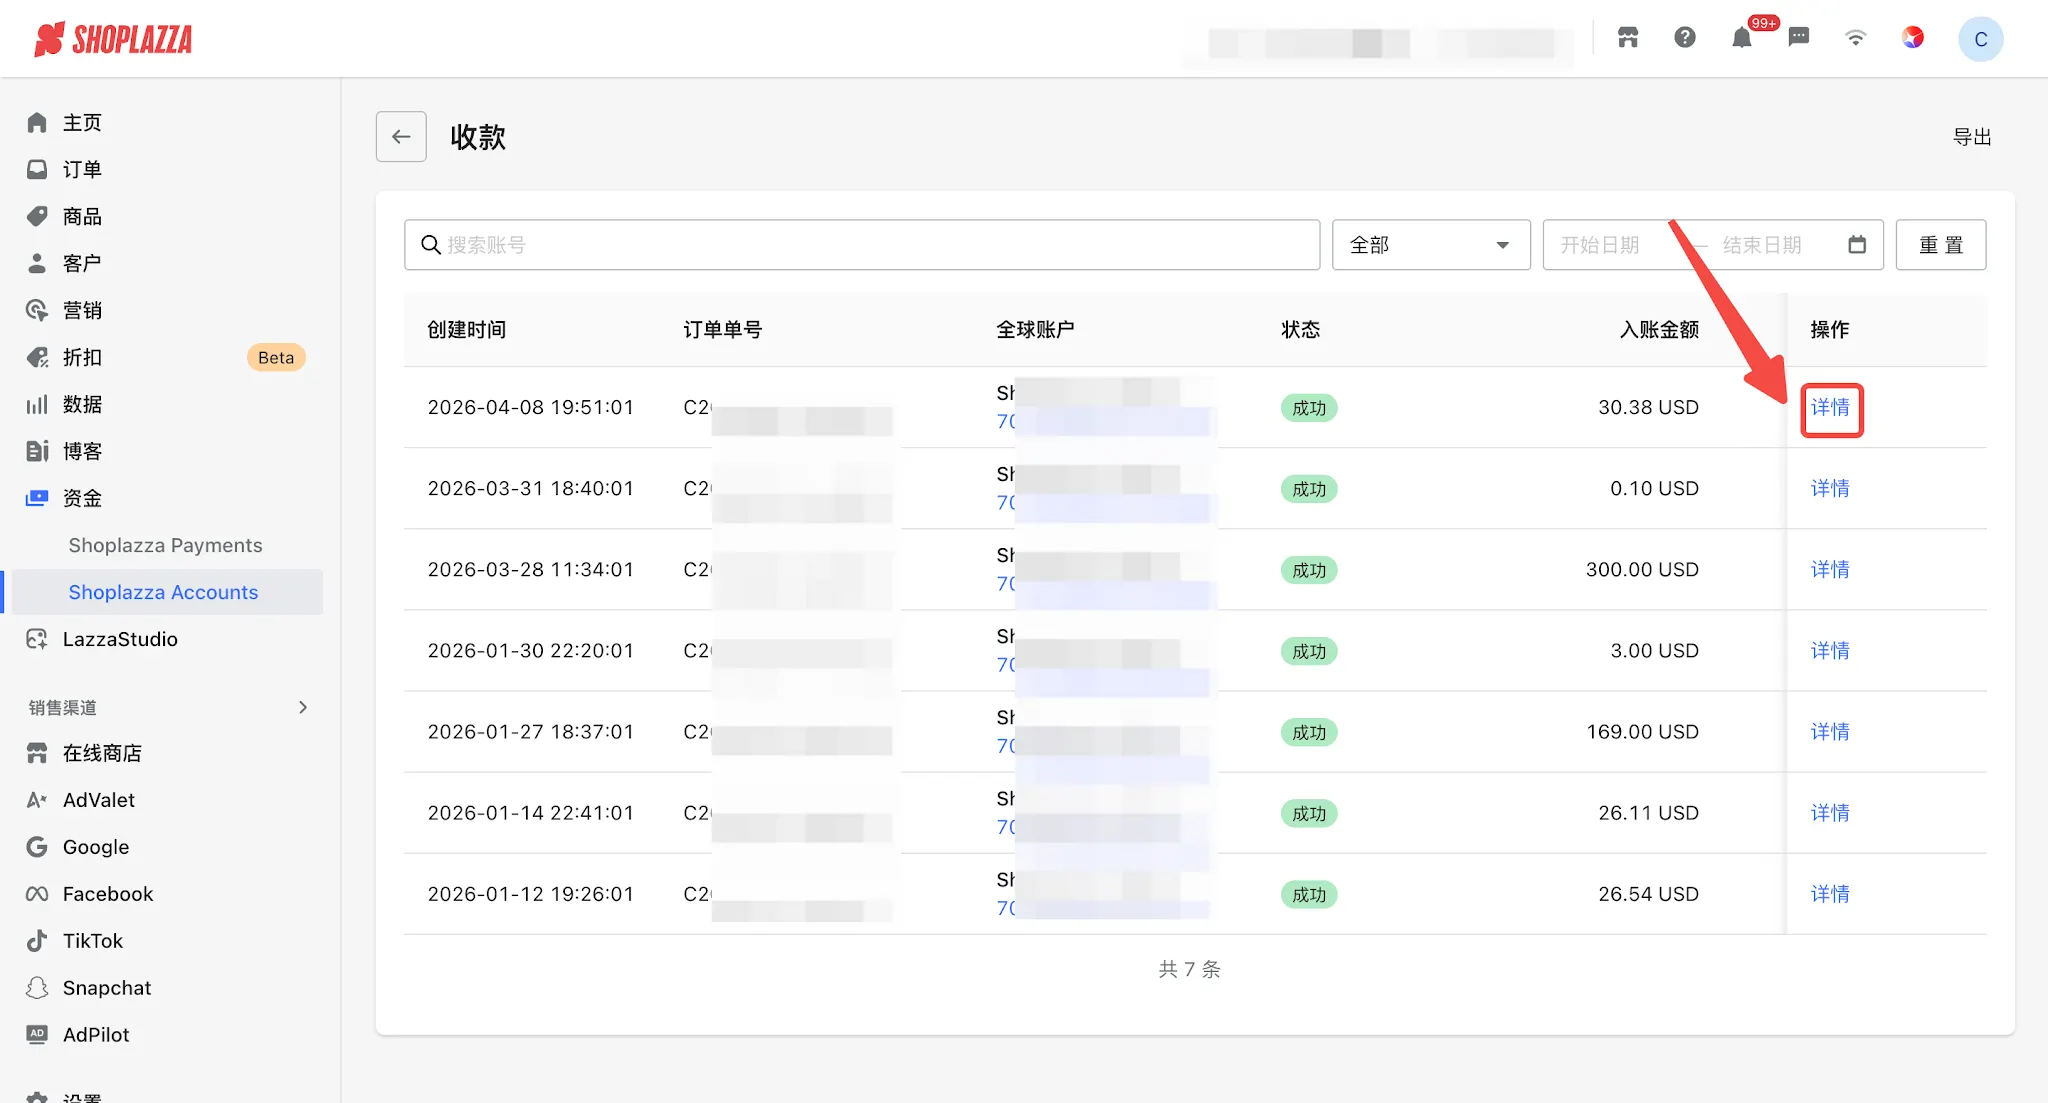Screen dimensions: 2048x1103
Task: Click the 商品 tag icon
Action: click(x=37, y=217)
